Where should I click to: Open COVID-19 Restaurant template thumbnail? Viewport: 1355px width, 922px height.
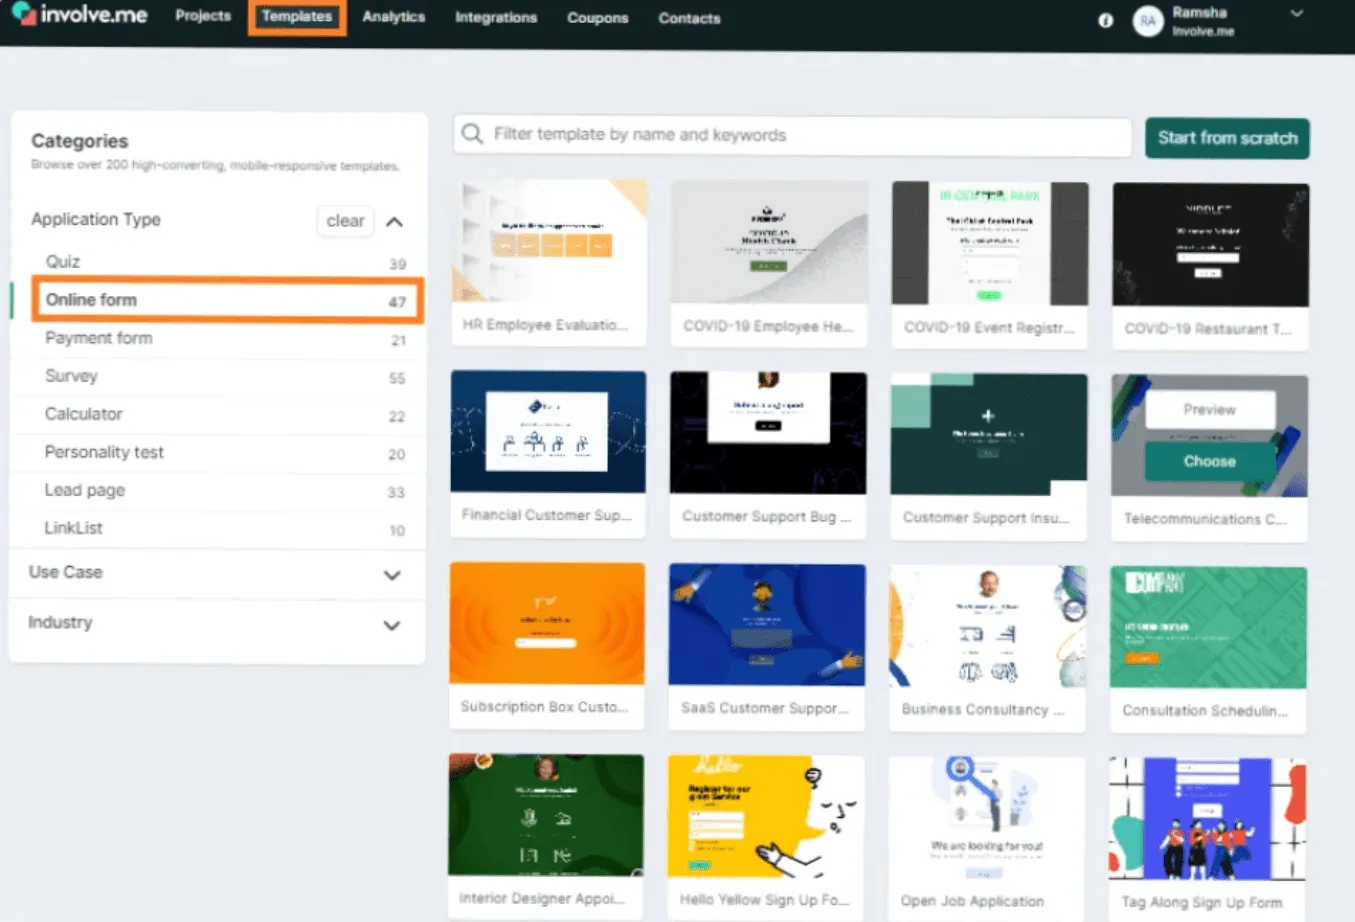pyautogui.click(x=1210, y=245)
